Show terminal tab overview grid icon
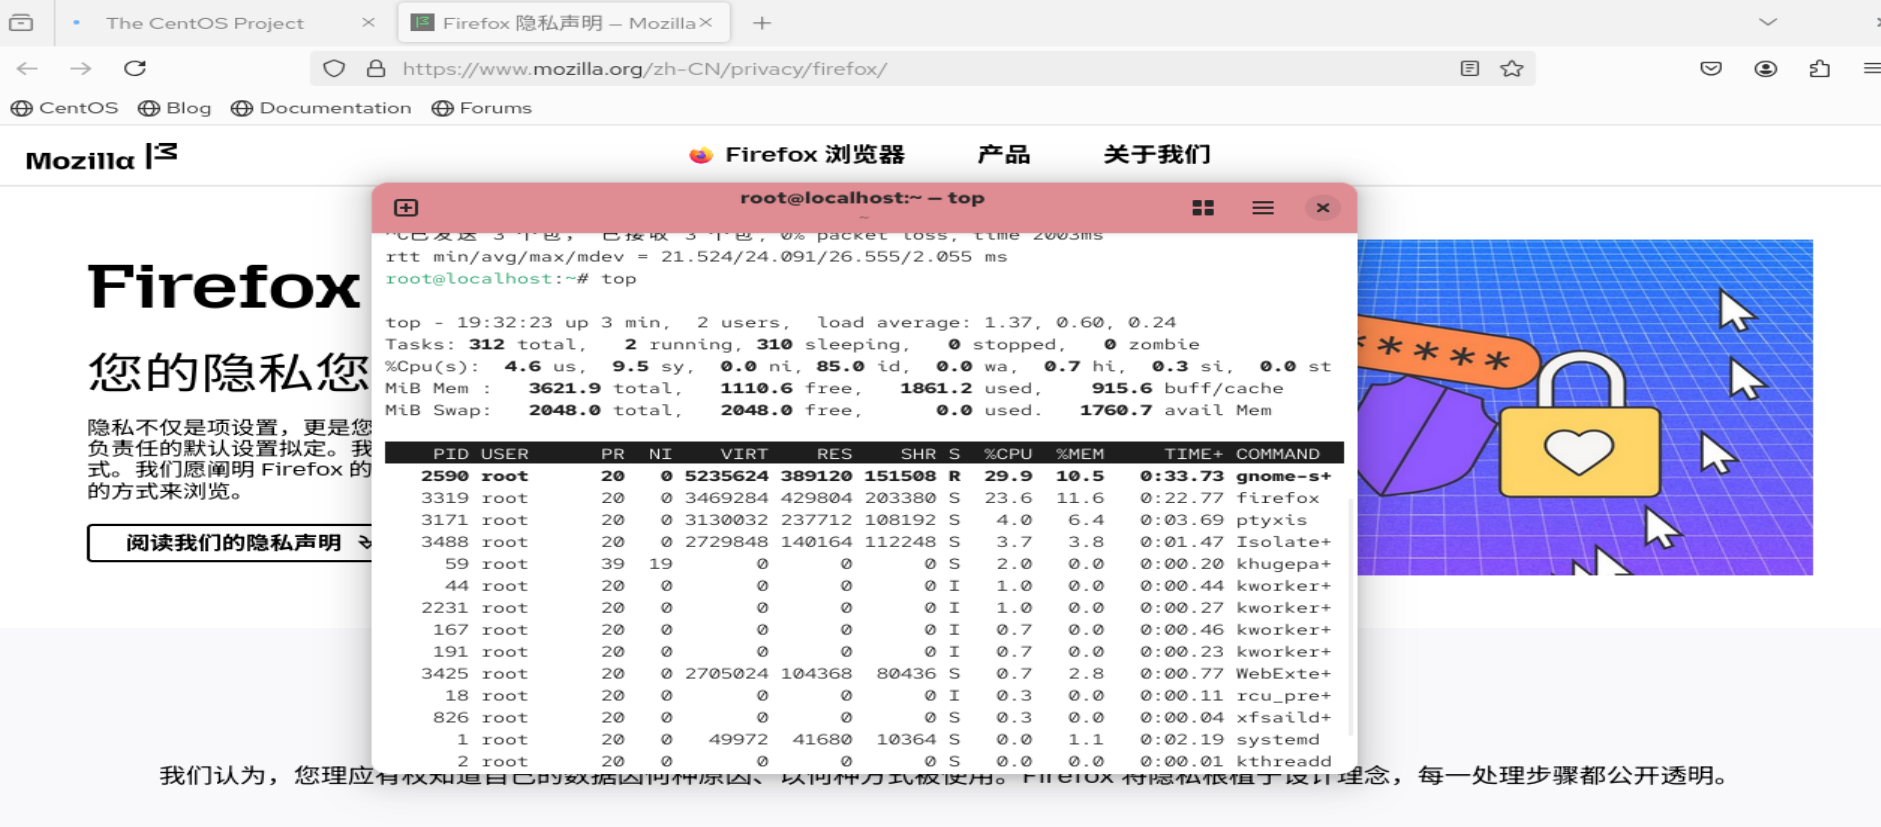 [1203, 208]
